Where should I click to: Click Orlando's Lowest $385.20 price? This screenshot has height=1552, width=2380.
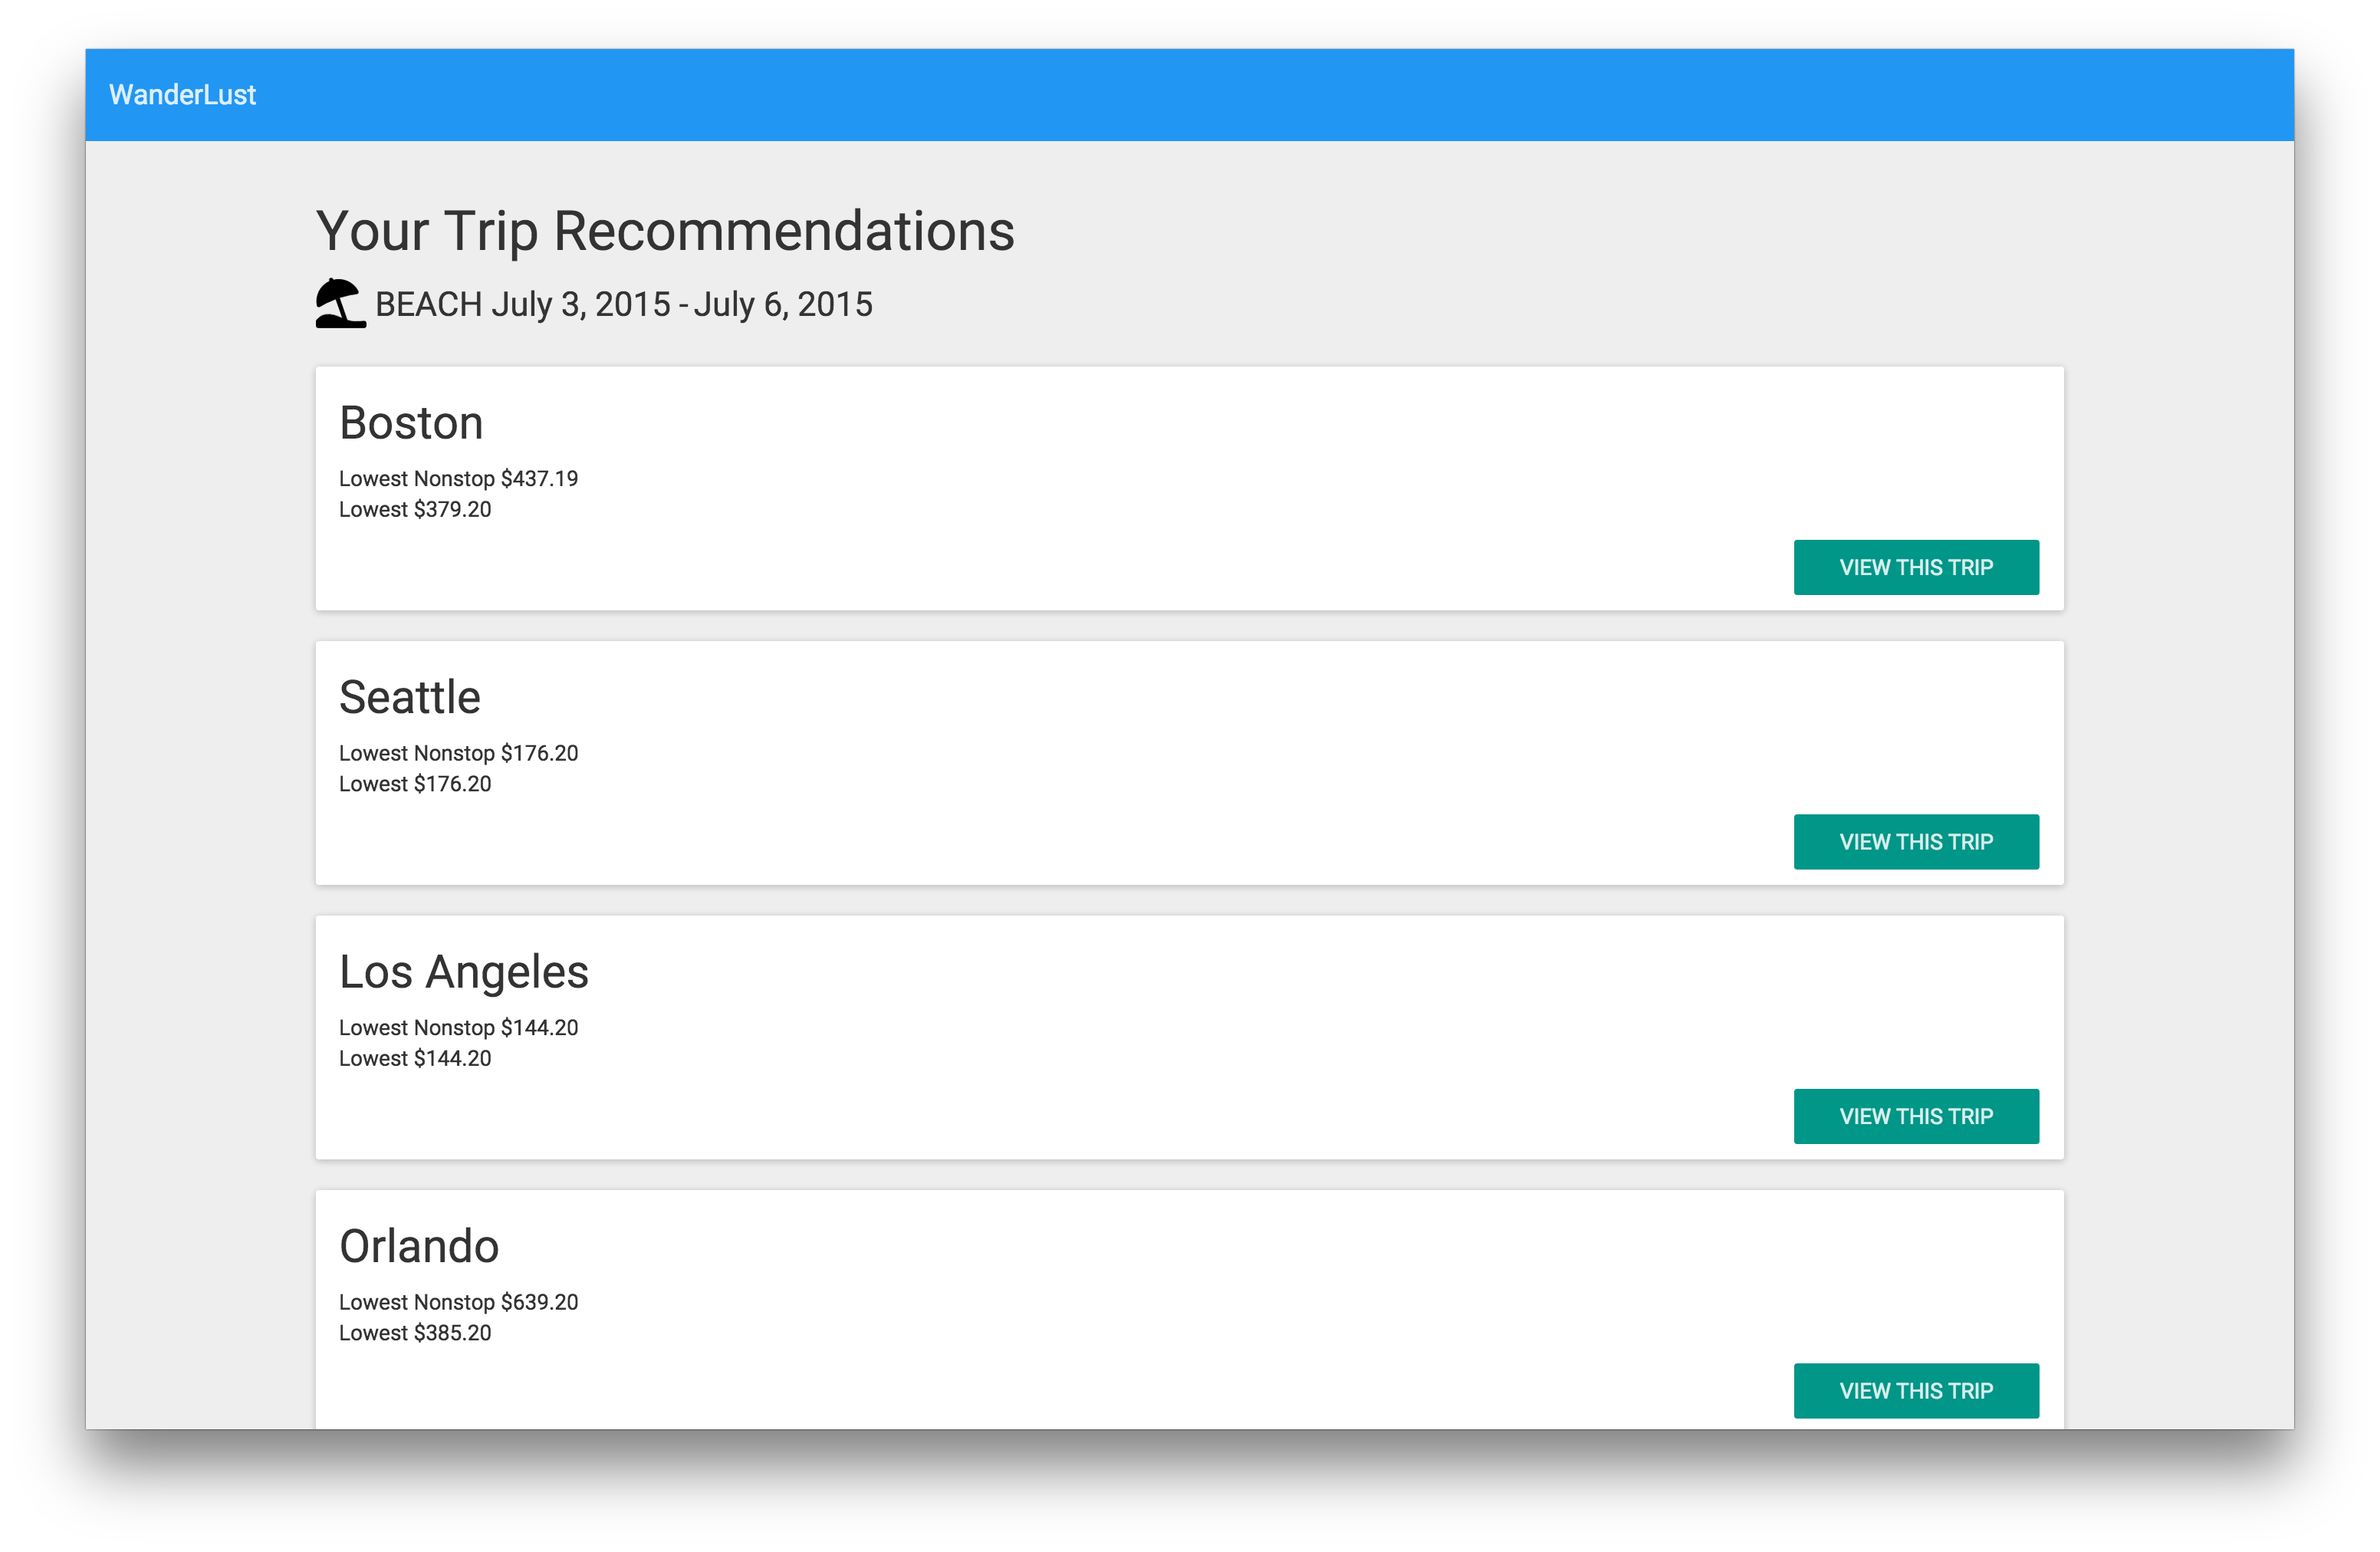[x=415, y=1333]
